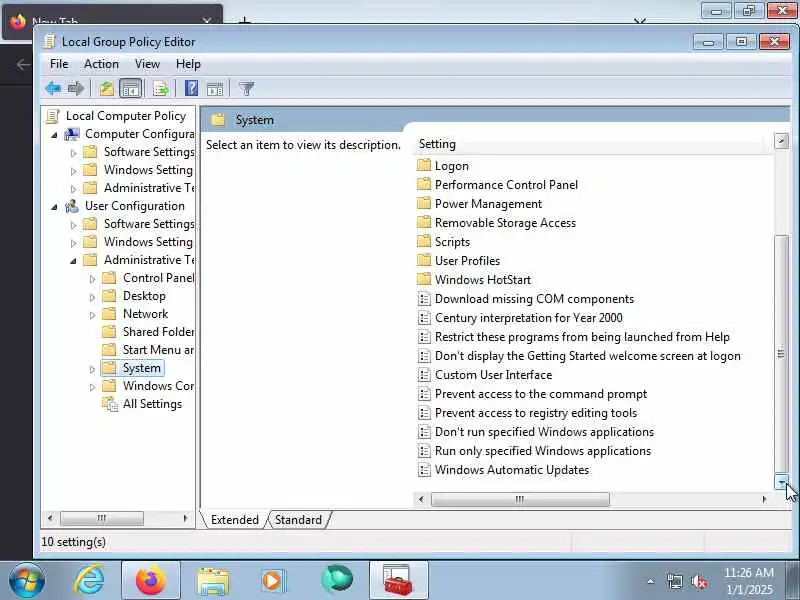Toggle the Show/Hide Action Pane icon
The image size is (800, 600).
click(215, 89)
